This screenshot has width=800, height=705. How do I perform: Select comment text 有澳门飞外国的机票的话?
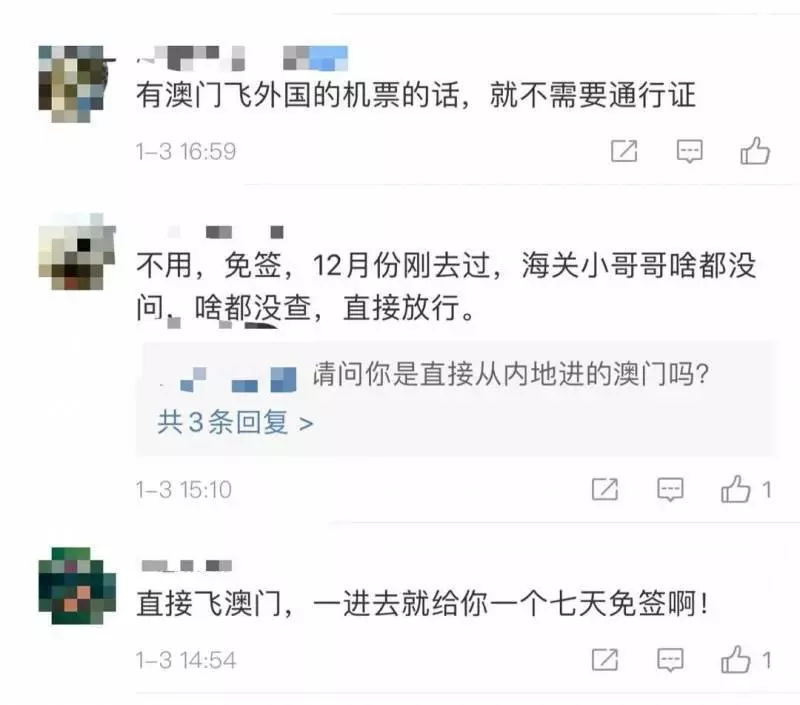[x=302, y=94]
